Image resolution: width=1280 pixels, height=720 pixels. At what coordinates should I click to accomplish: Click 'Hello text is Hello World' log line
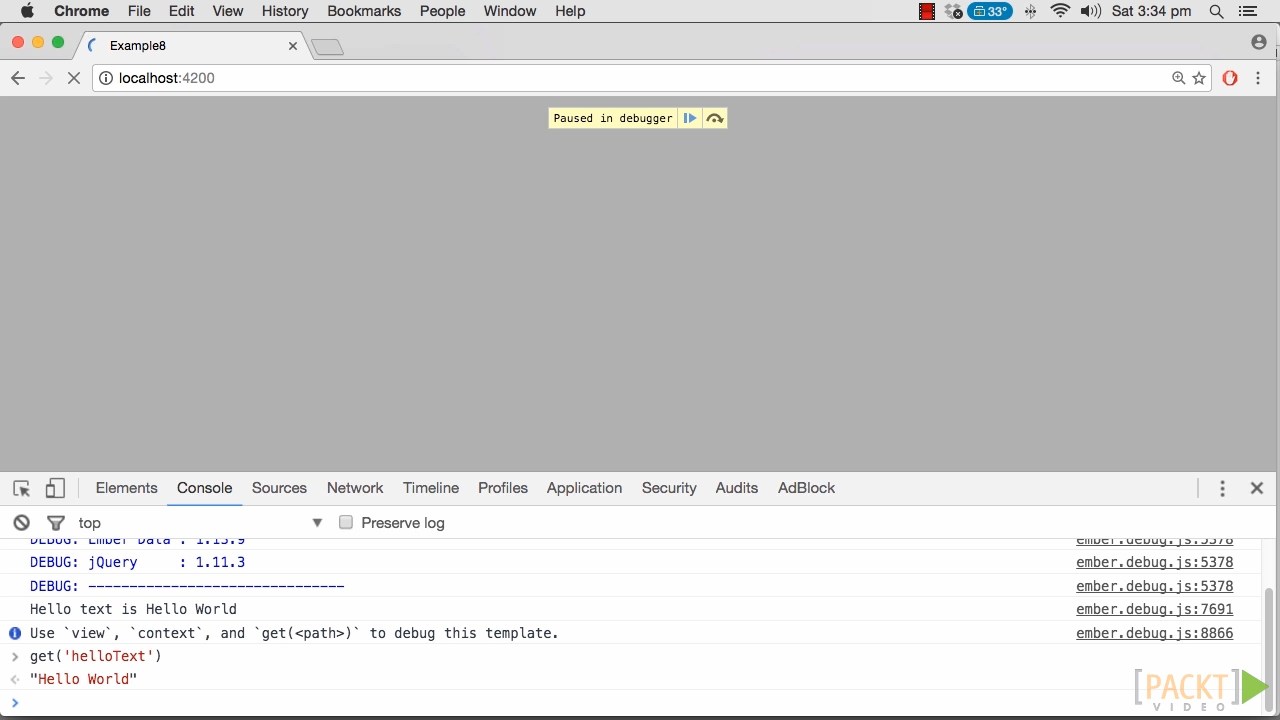tap(133, 609)
